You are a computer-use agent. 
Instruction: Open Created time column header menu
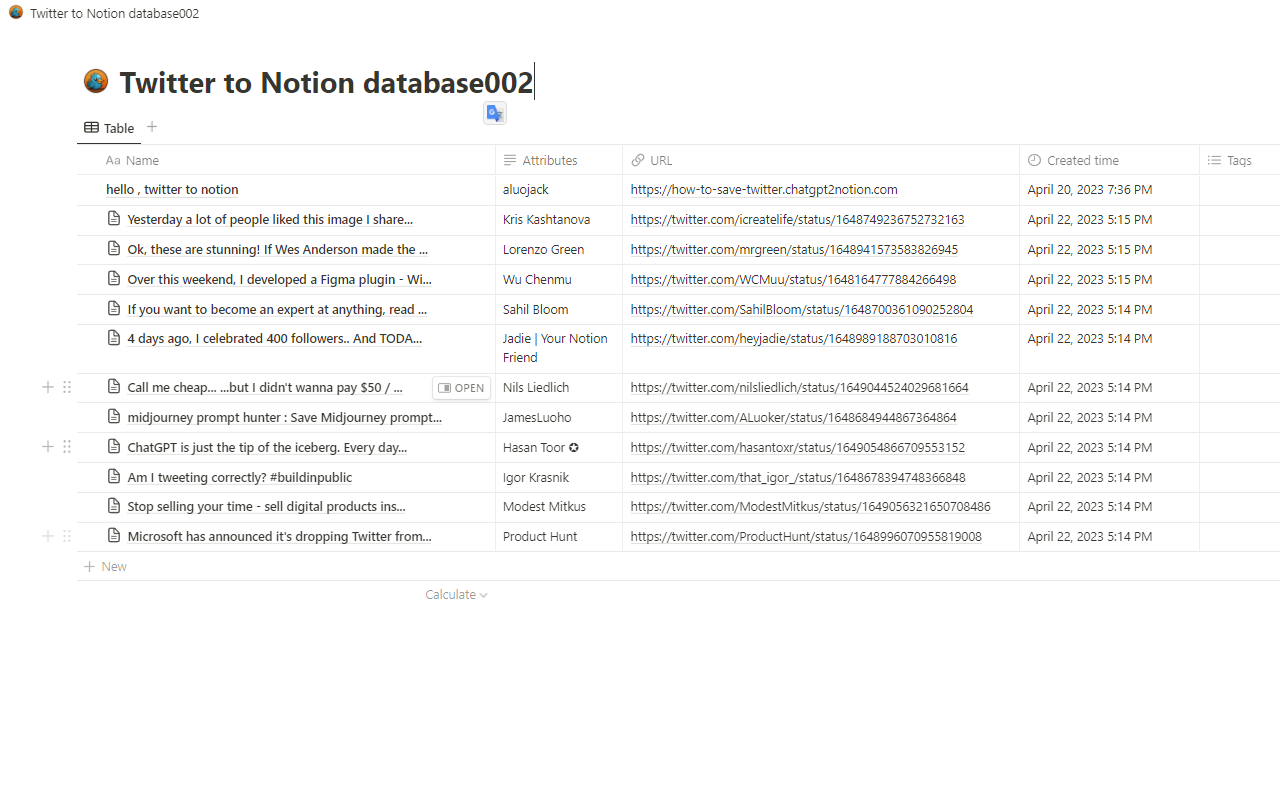tap(1109, 160)
